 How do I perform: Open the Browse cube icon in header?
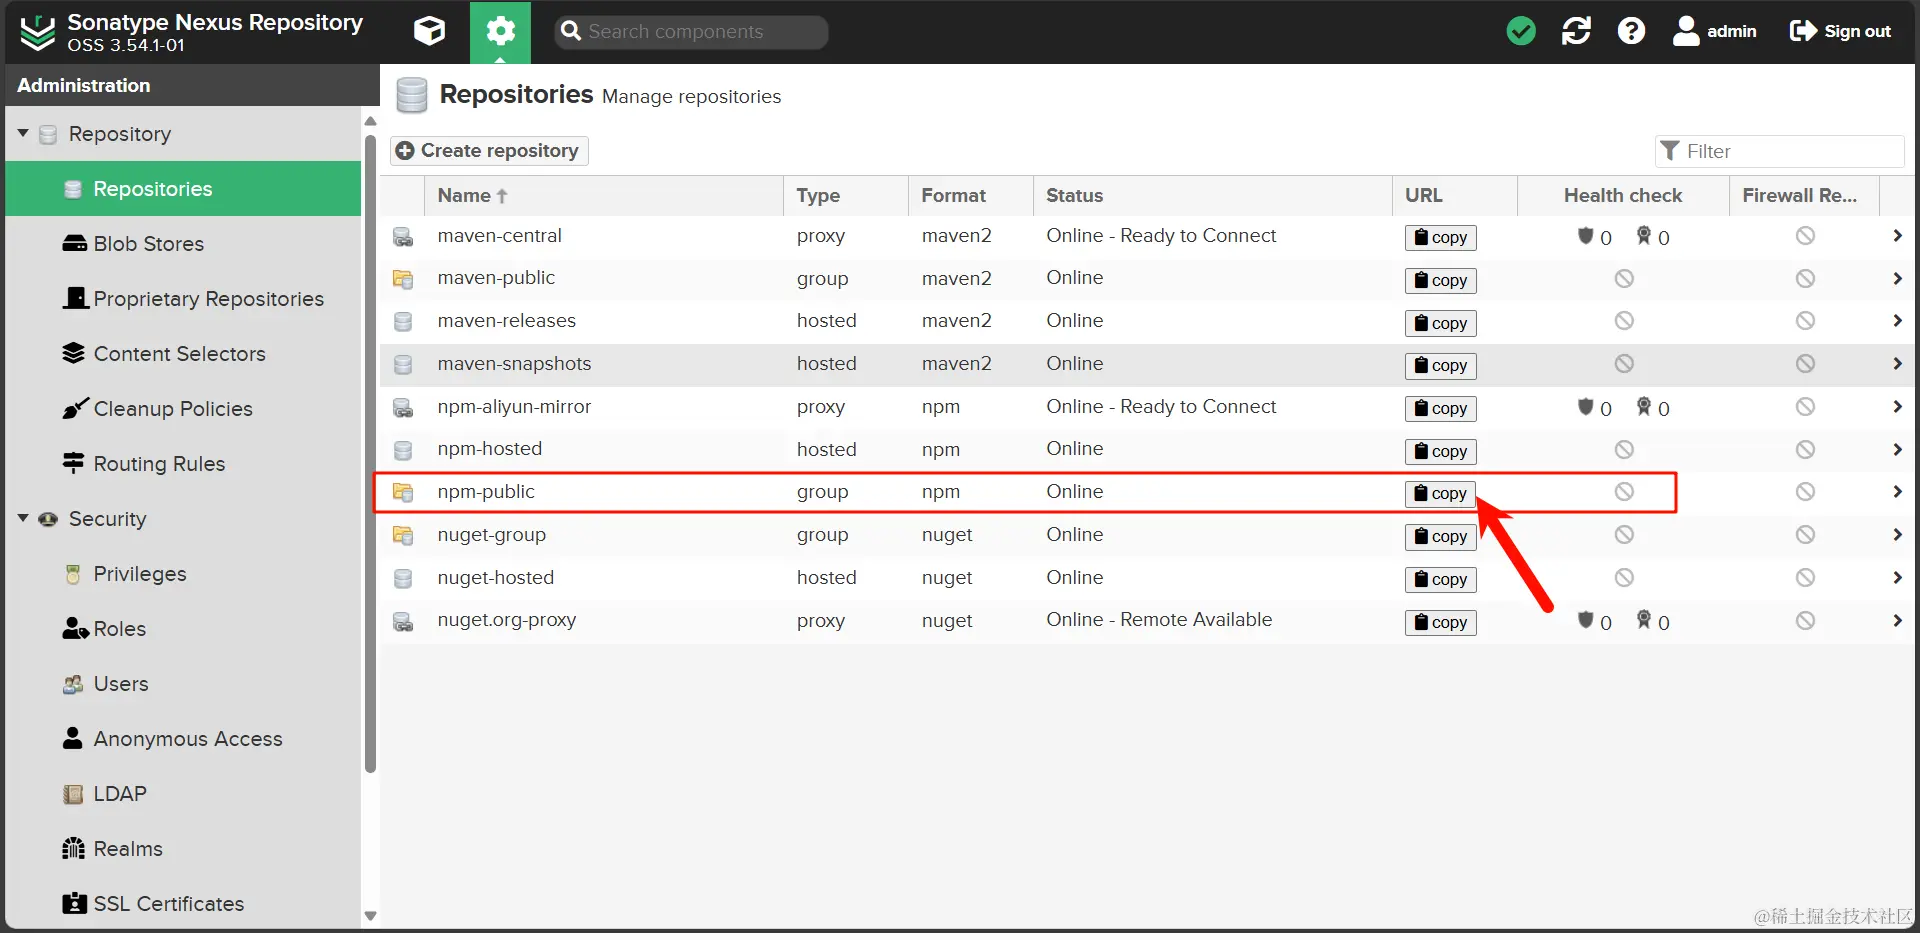click(x=429, y=32)
